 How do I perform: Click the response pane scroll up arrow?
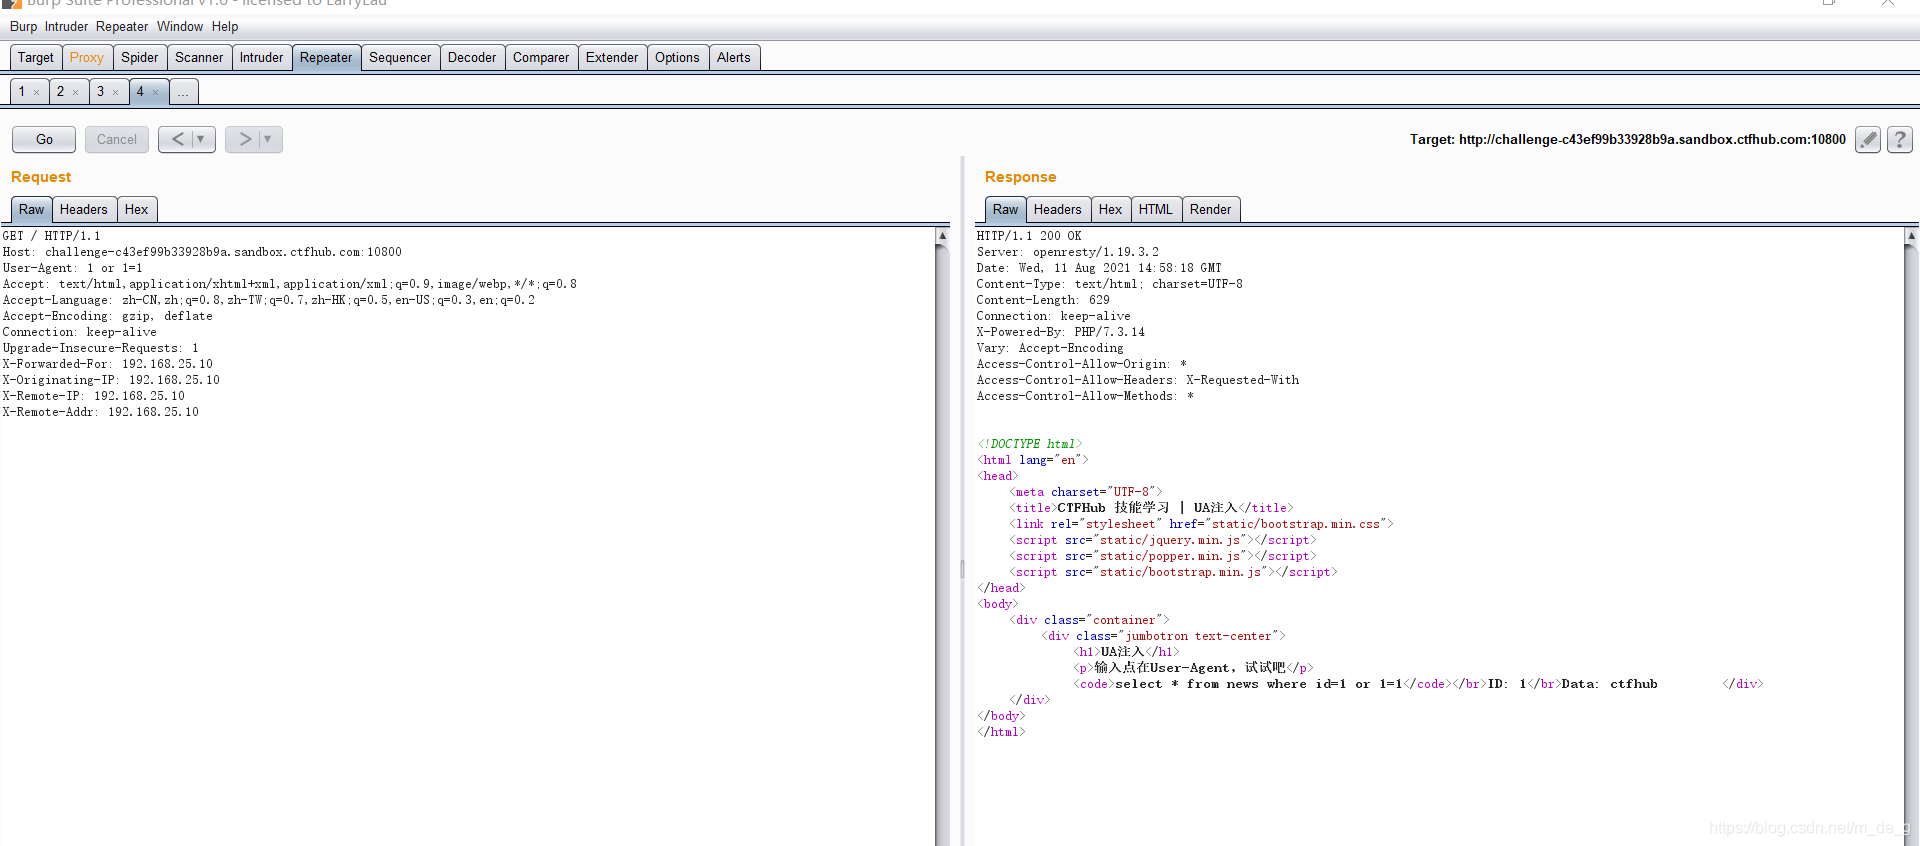[1911, 236]
